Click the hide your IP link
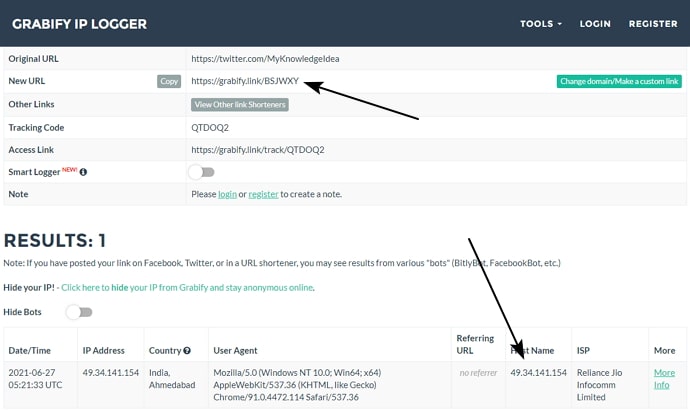Viewport: 690px width, 412px height. click(188, 288)
